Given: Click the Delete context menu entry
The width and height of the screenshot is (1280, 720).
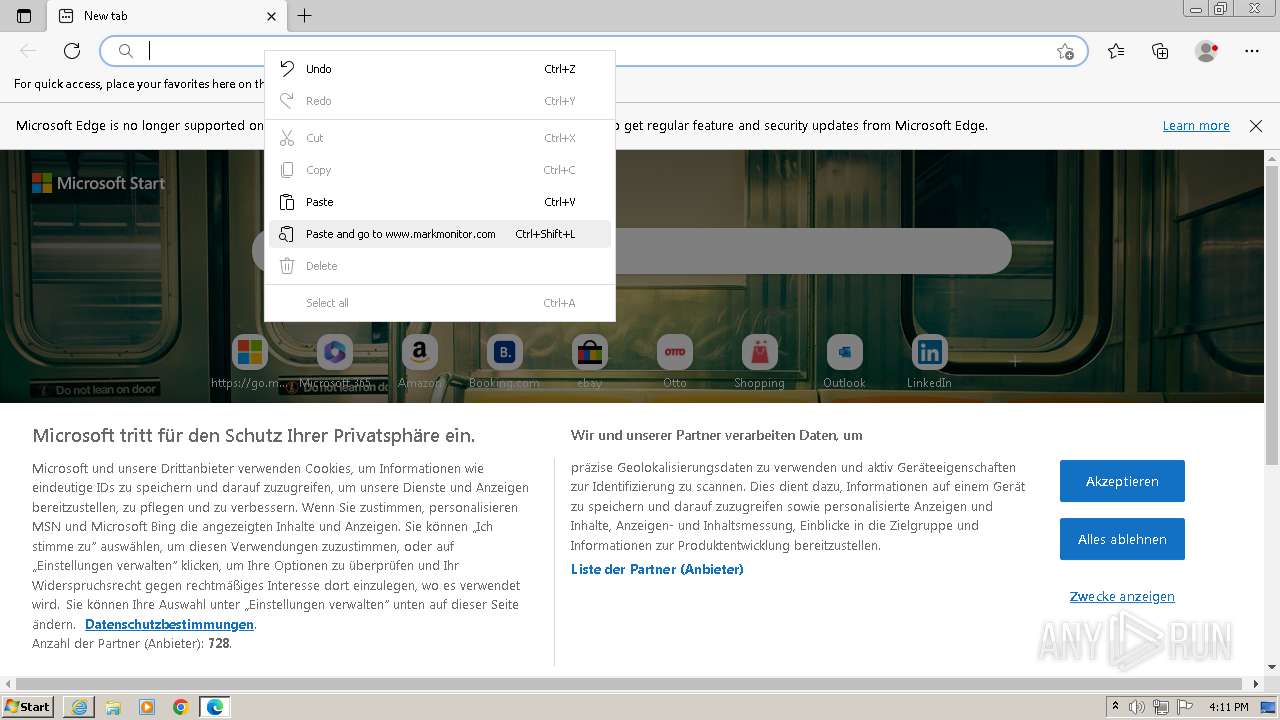Looking at the screenshot, I should pos(440,266).
